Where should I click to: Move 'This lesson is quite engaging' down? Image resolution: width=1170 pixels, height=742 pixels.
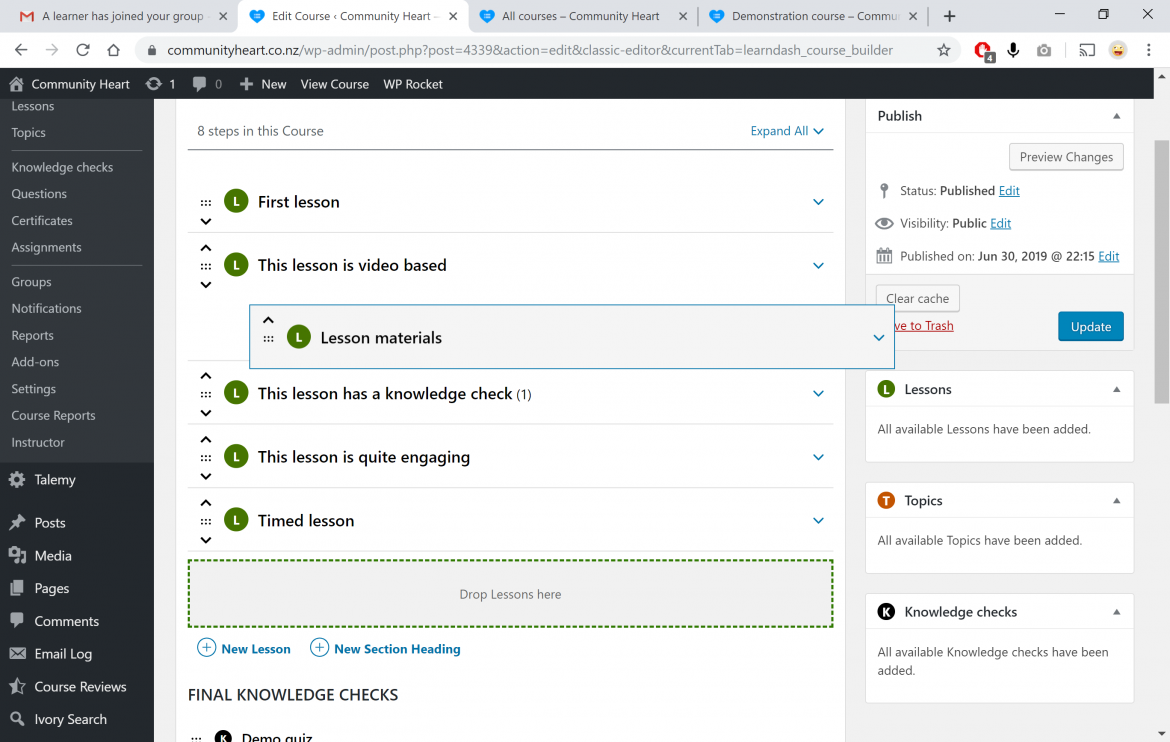(206, 477)
